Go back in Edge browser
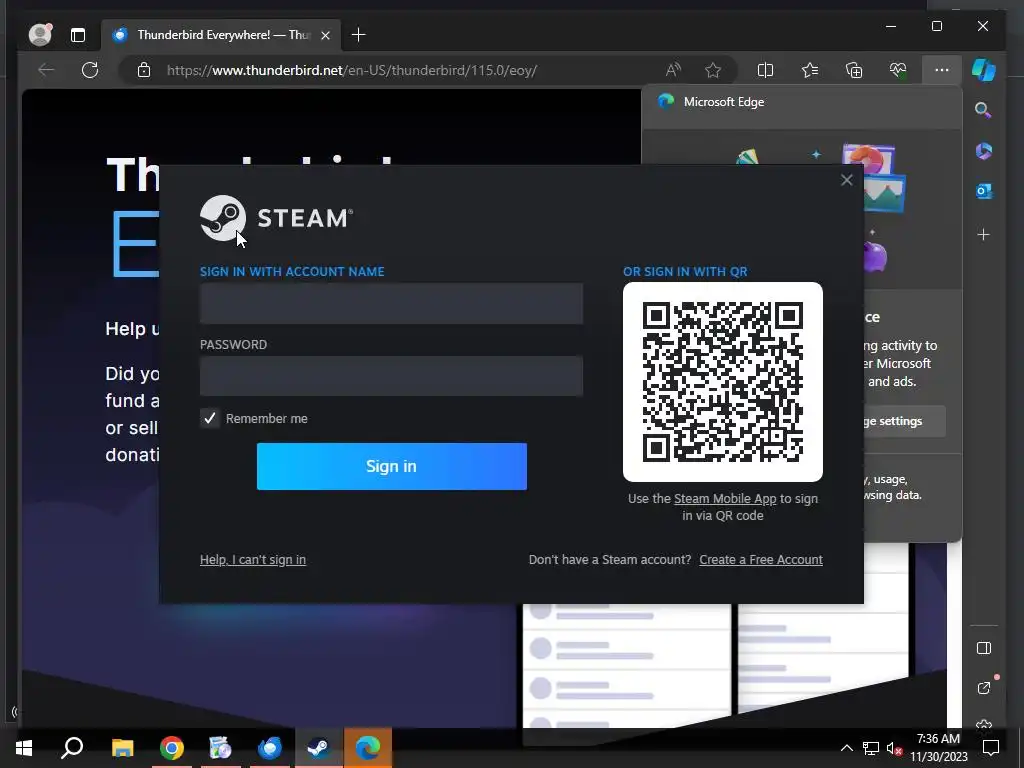Viewport: 1024px width, 768px height. pyautogui.click(x=46, y=70)
